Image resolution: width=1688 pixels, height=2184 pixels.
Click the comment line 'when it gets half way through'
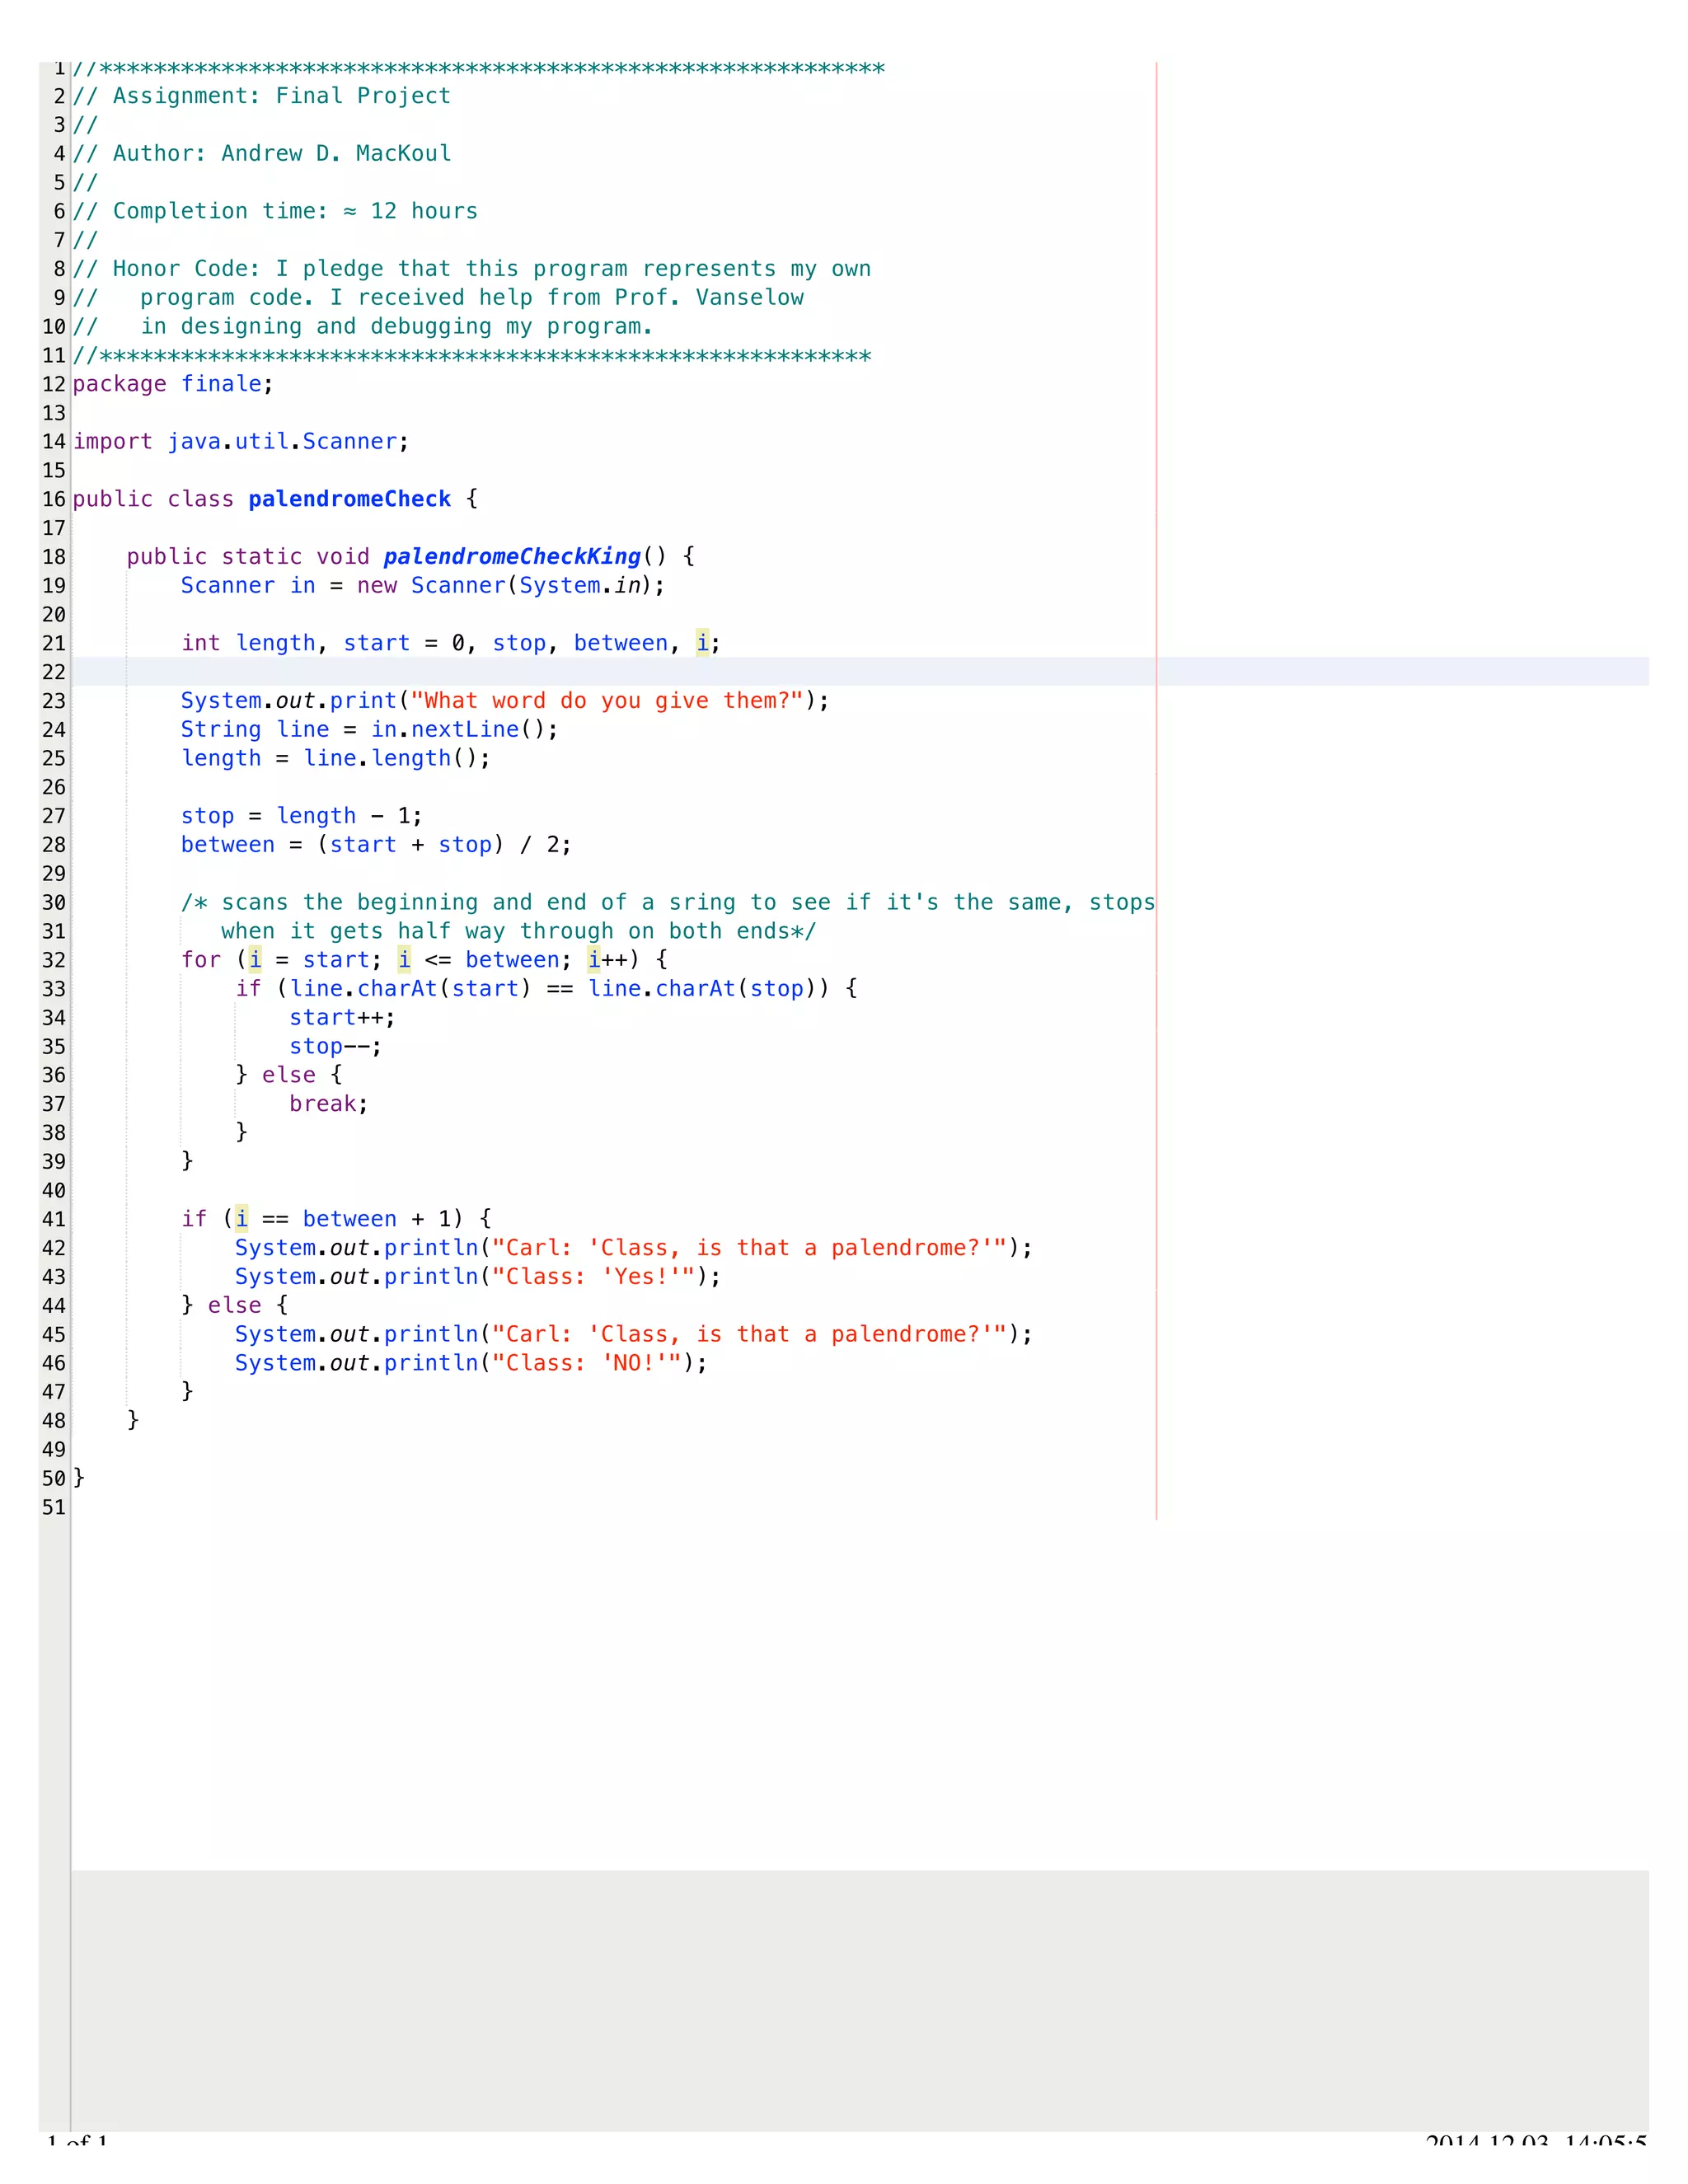coord(519,932)
